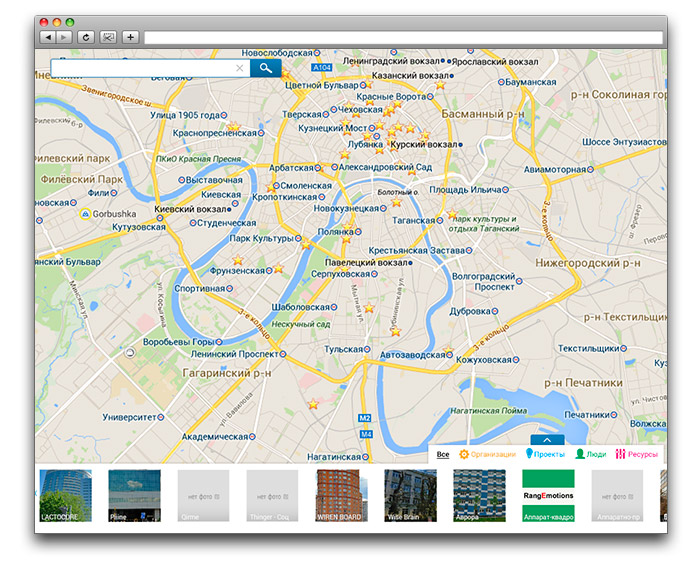Open the Ресурсы filter
700x566 pixels.
[637, 454]
